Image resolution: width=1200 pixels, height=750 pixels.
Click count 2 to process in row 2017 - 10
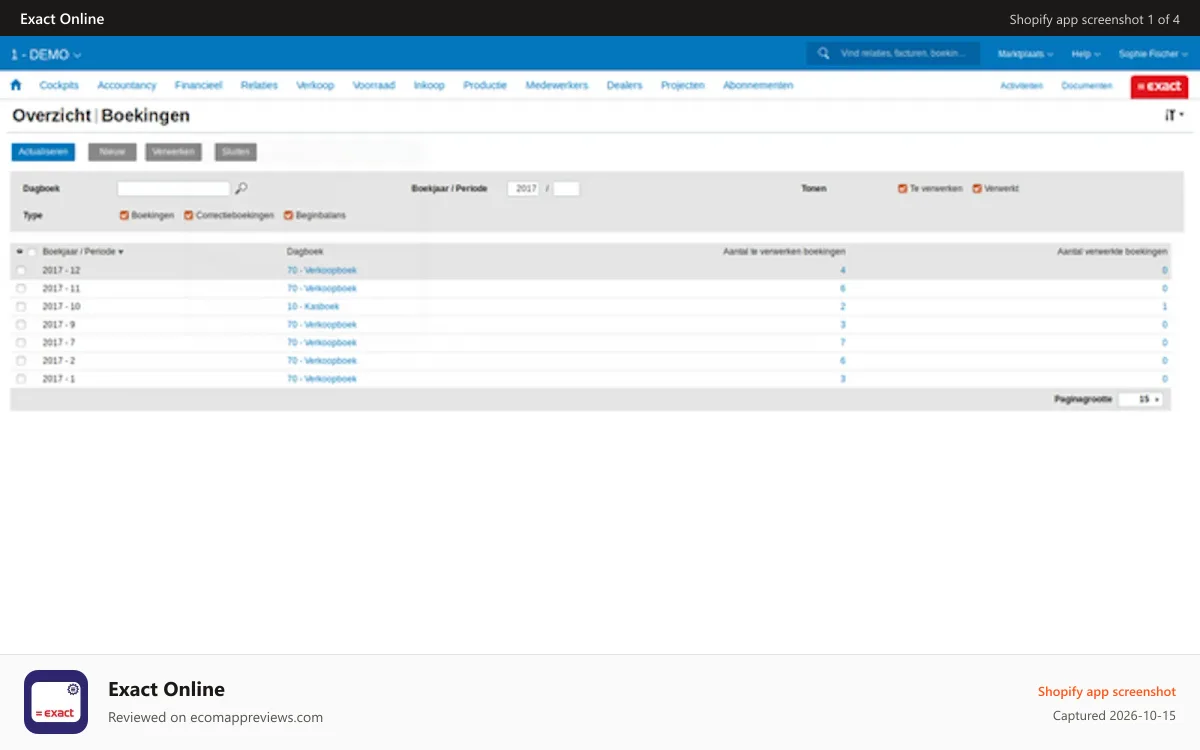[x=843, y=307]
